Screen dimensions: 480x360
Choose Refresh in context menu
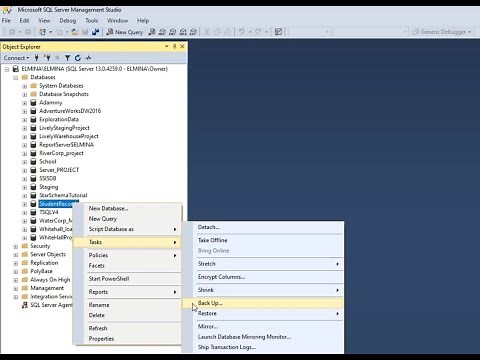click(127, 328)
